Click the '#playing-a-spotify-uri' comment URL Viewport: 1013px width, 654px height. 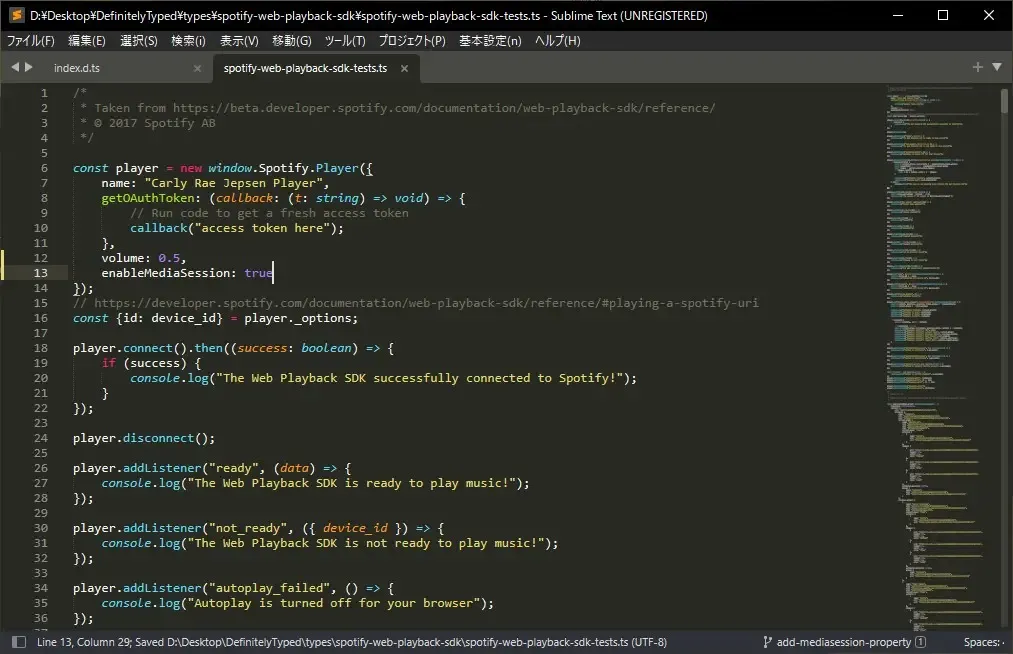680,303
